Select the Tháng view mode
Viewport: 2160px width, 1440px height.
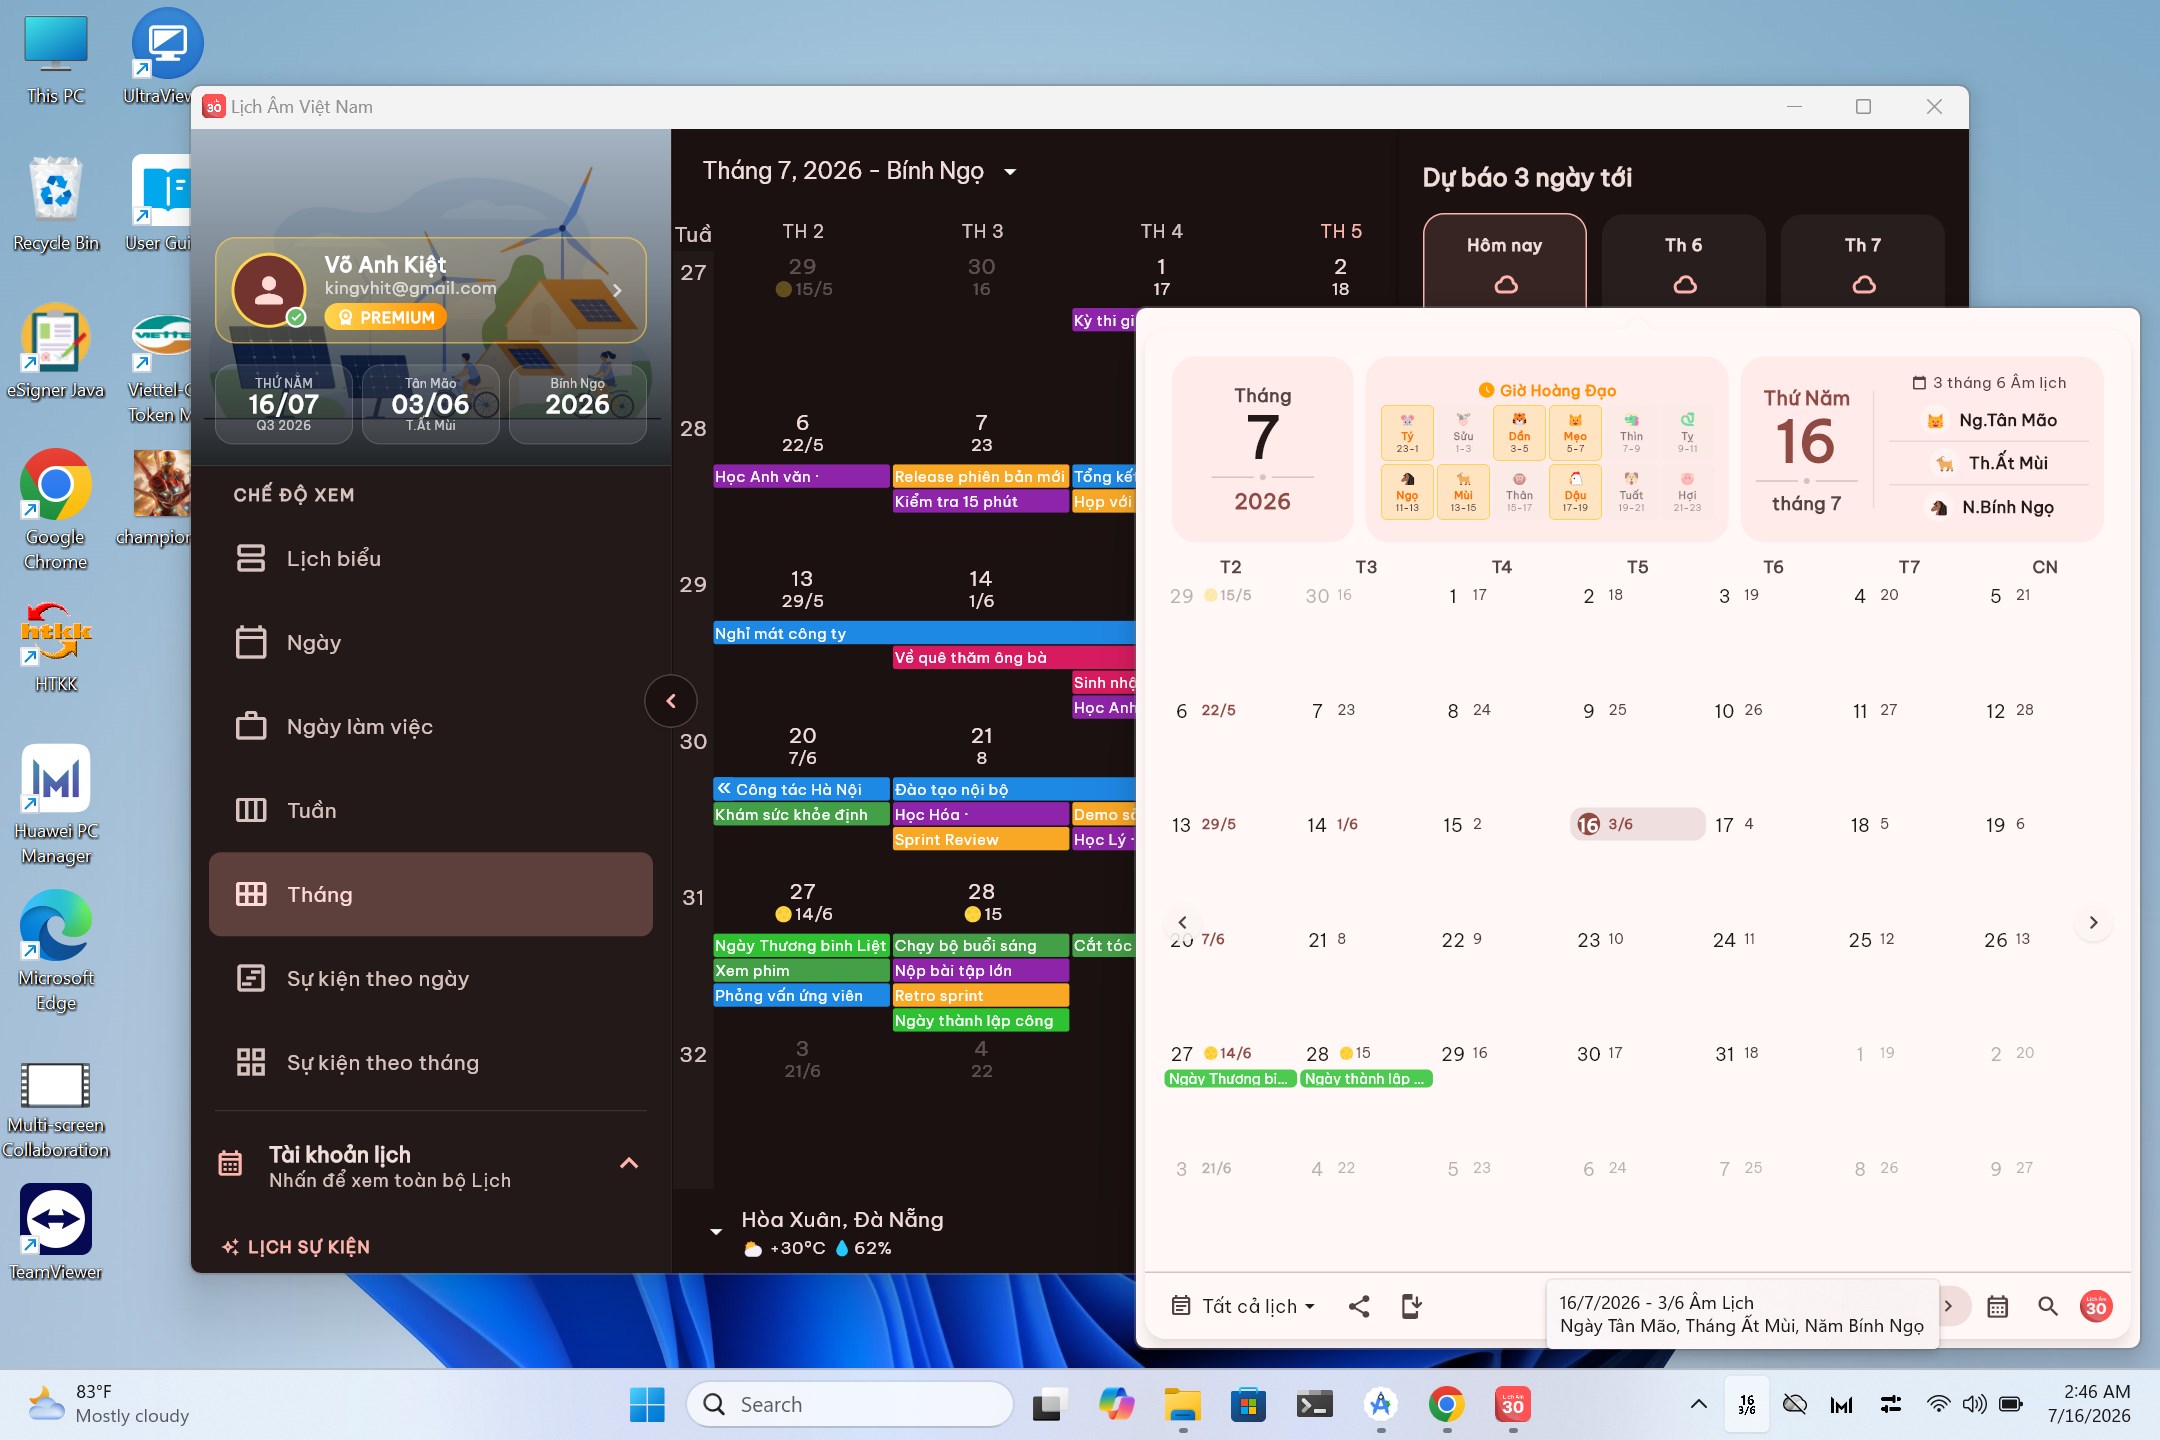pos(430,894)
